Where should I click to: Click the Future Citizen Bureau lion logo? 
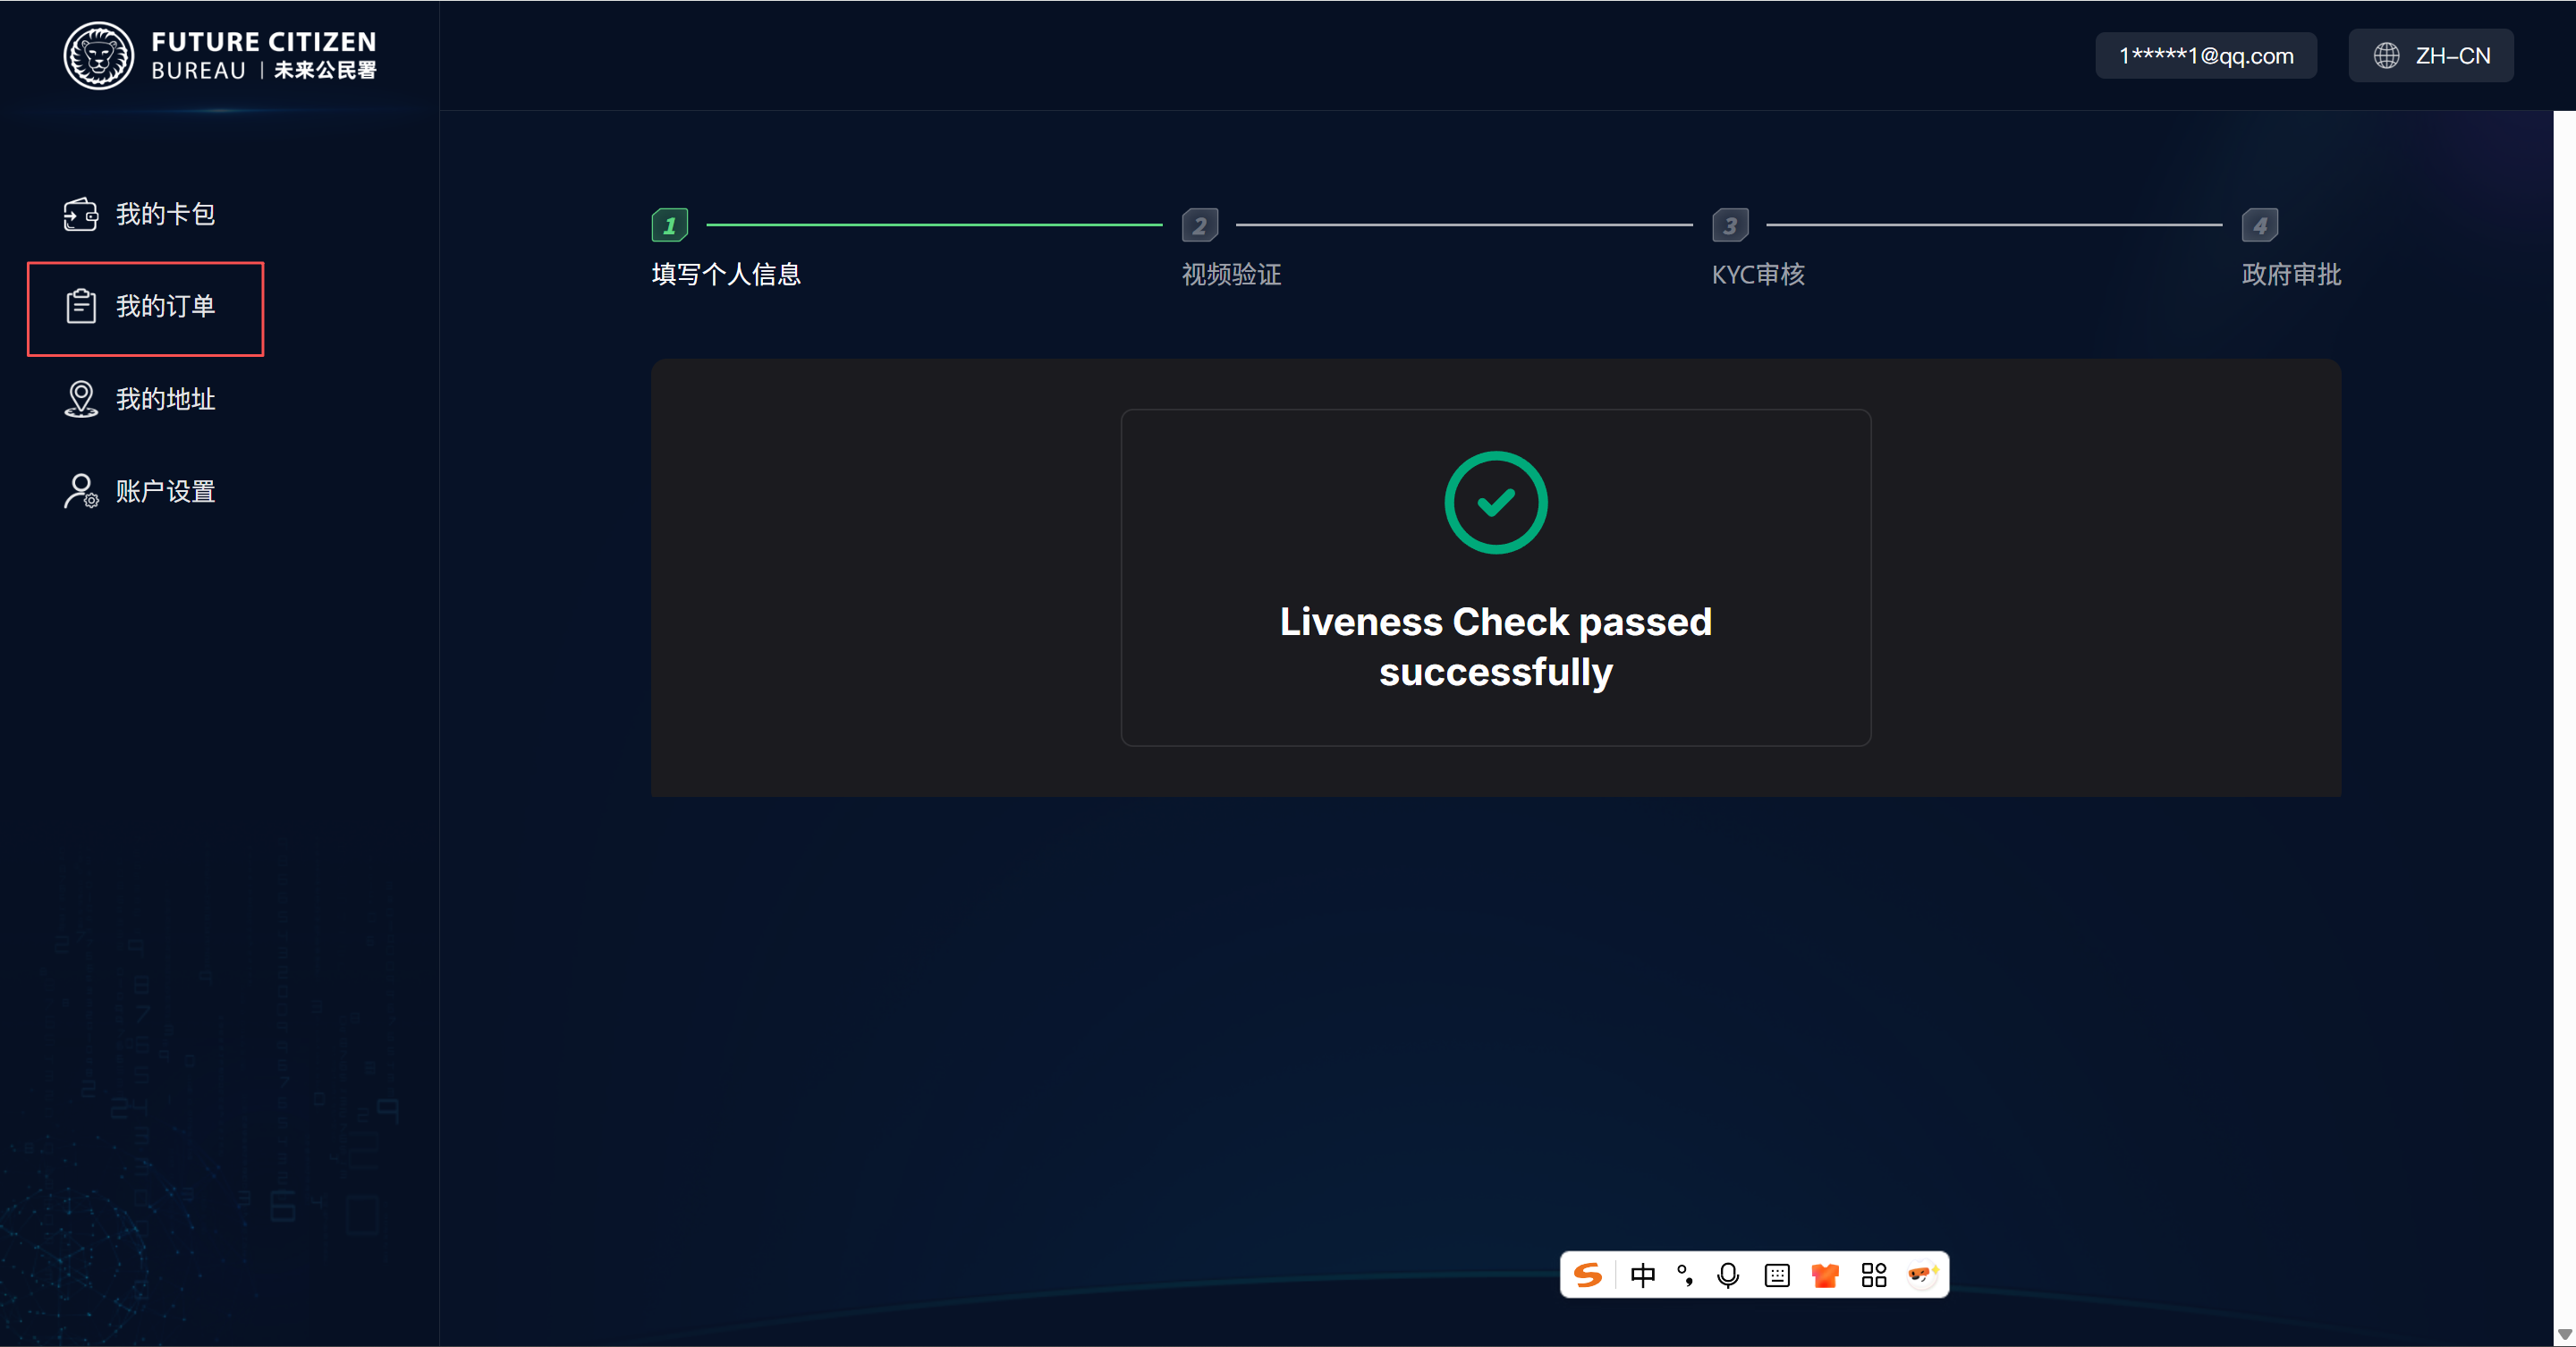tap(98, 56)
